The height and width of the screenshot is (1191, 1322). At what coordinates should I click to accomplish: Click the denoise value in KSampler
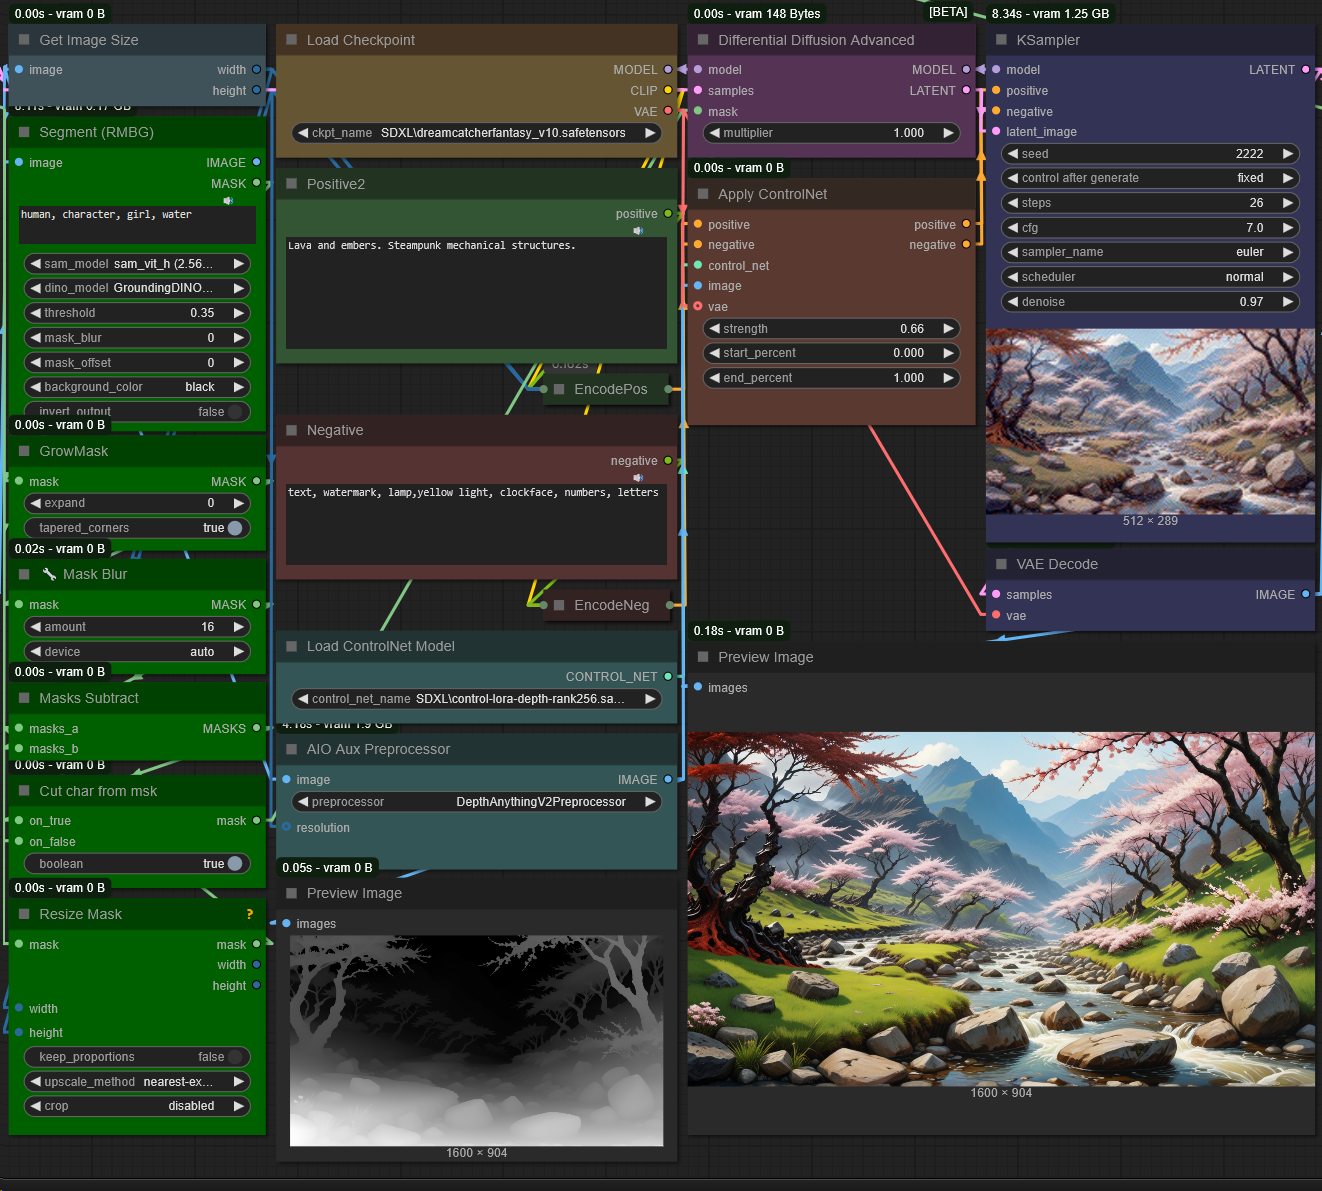point(1150,302)
